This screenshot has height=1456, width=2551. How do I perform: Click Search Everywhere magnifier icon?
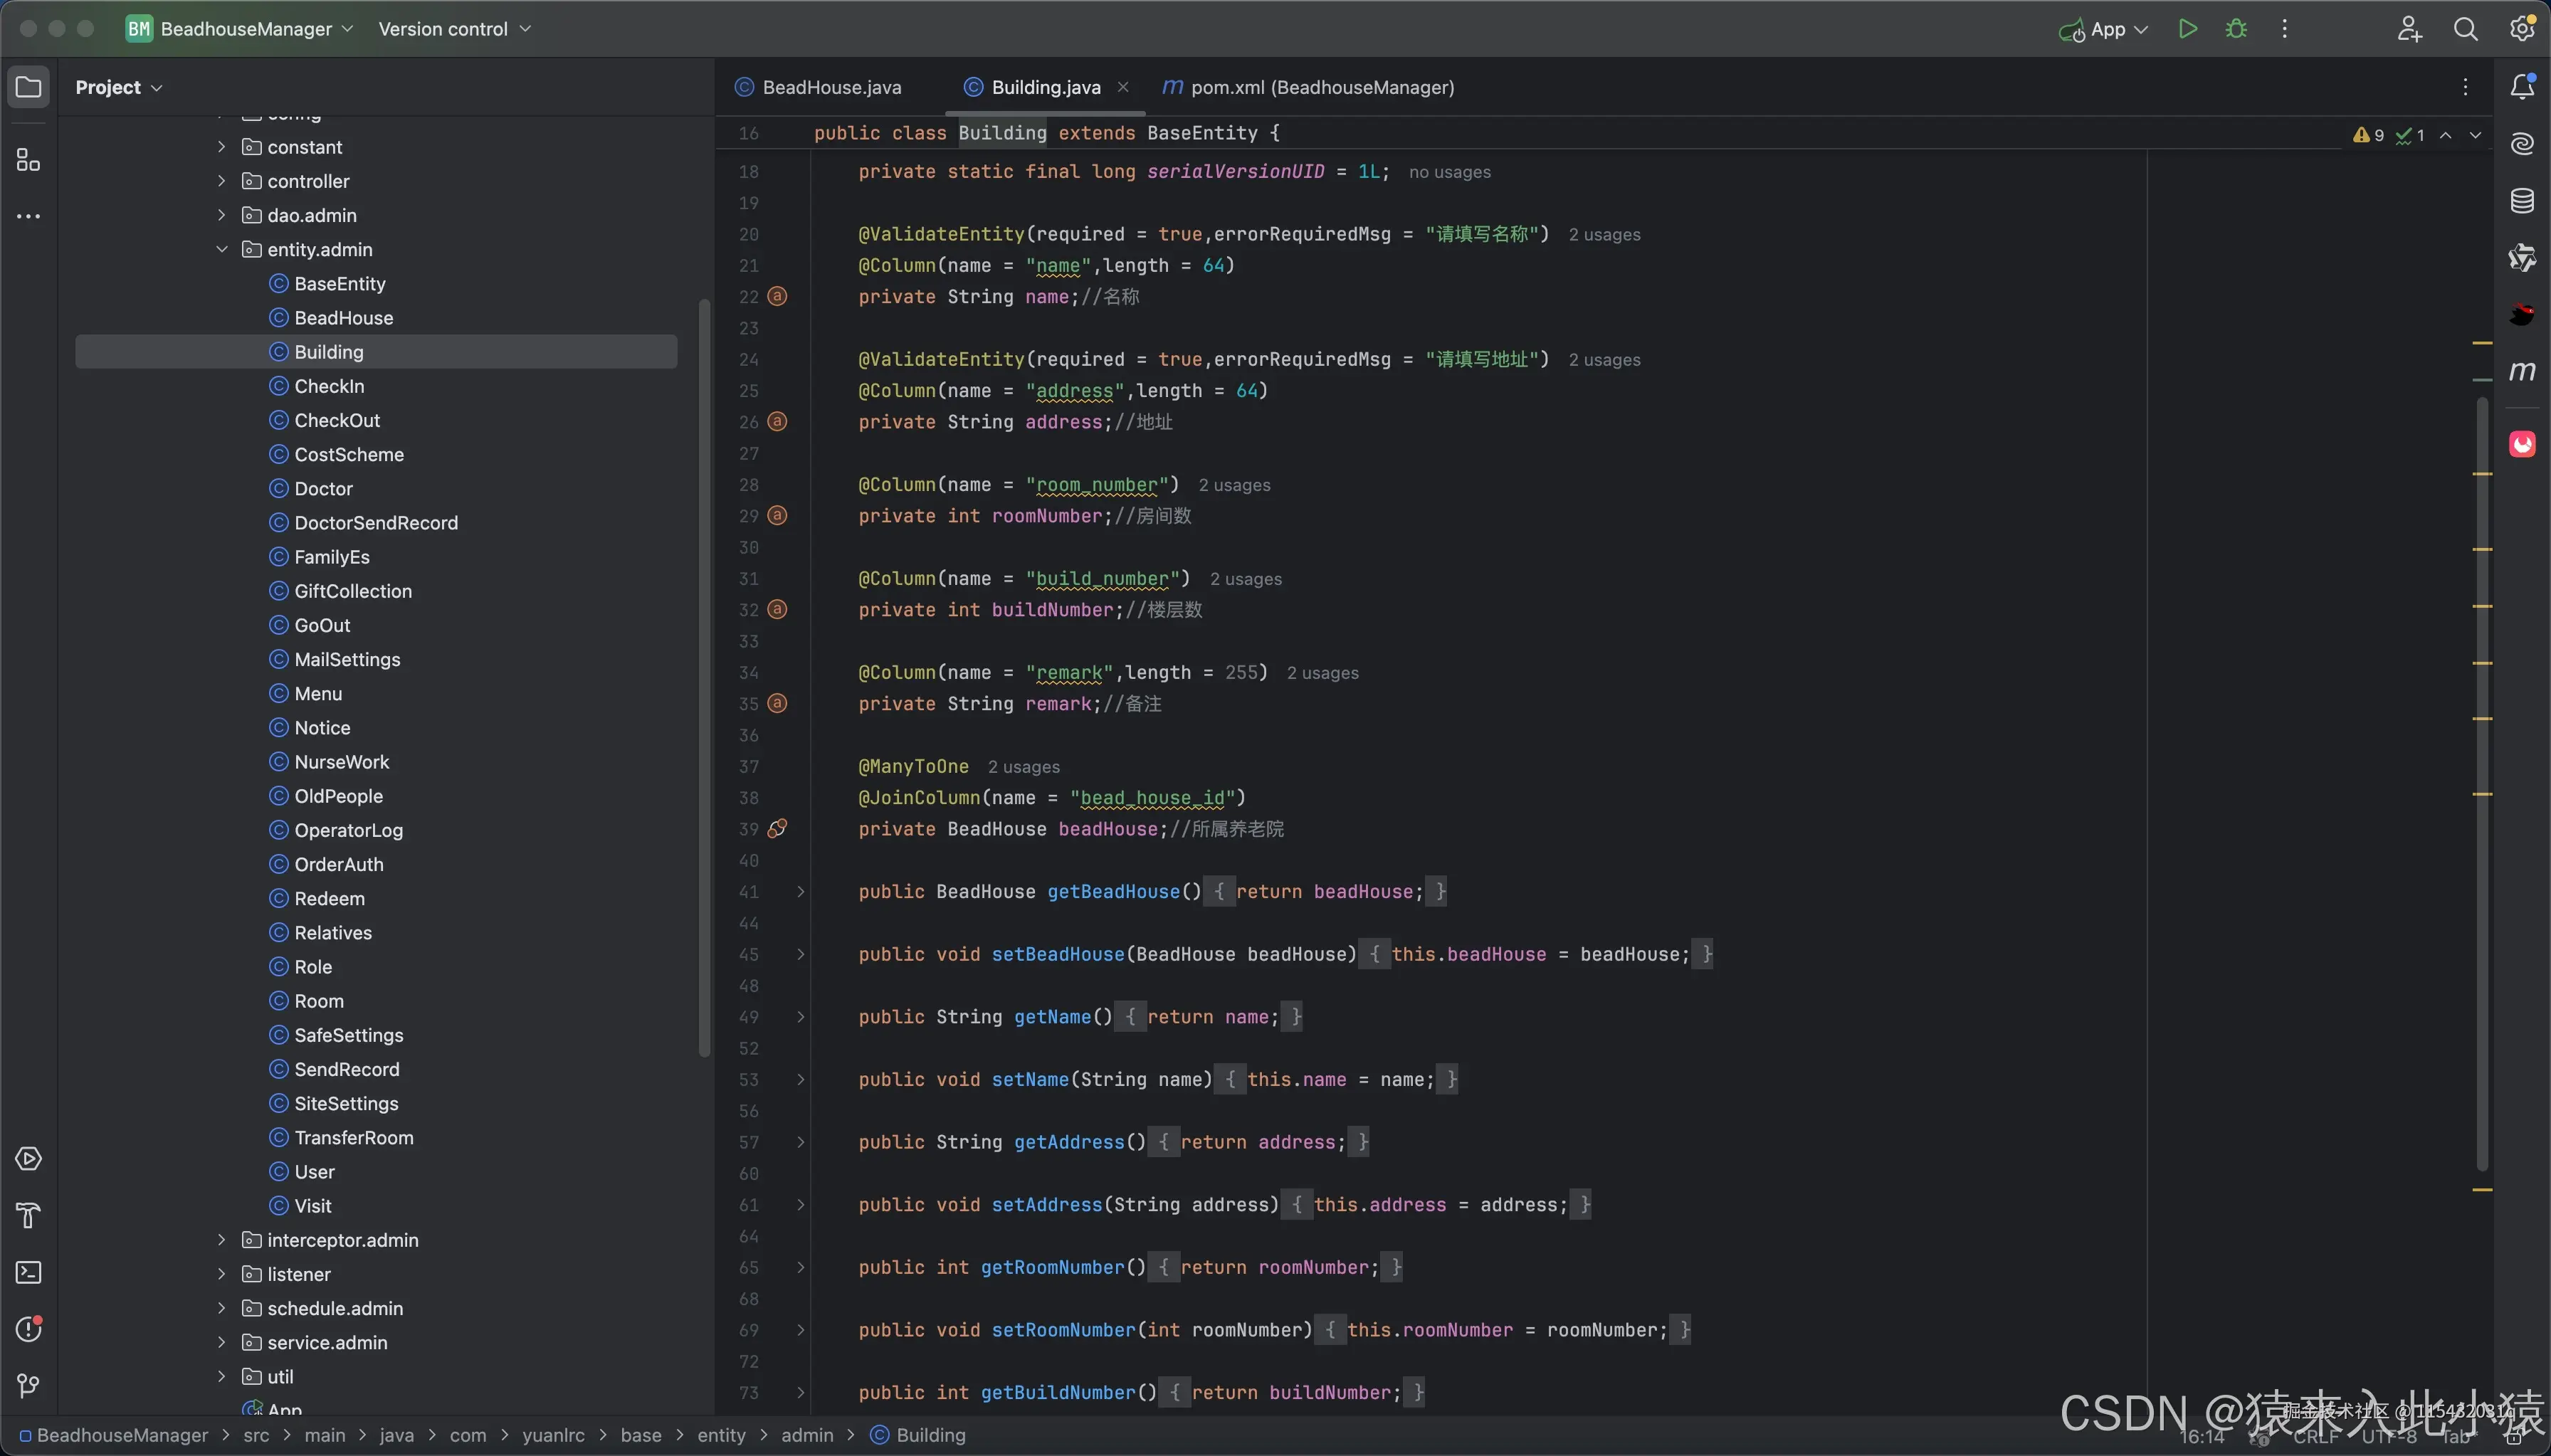click(x=2465, y=29)
